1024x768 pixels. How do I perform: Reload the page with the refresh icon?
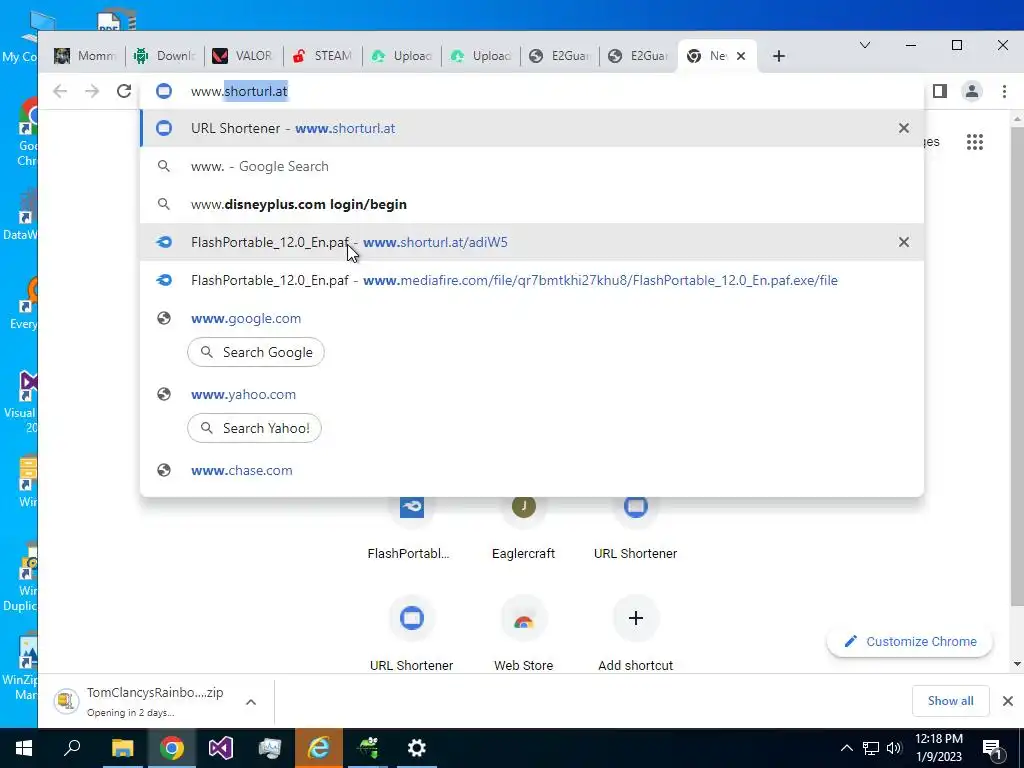click(x=124, y=91)
